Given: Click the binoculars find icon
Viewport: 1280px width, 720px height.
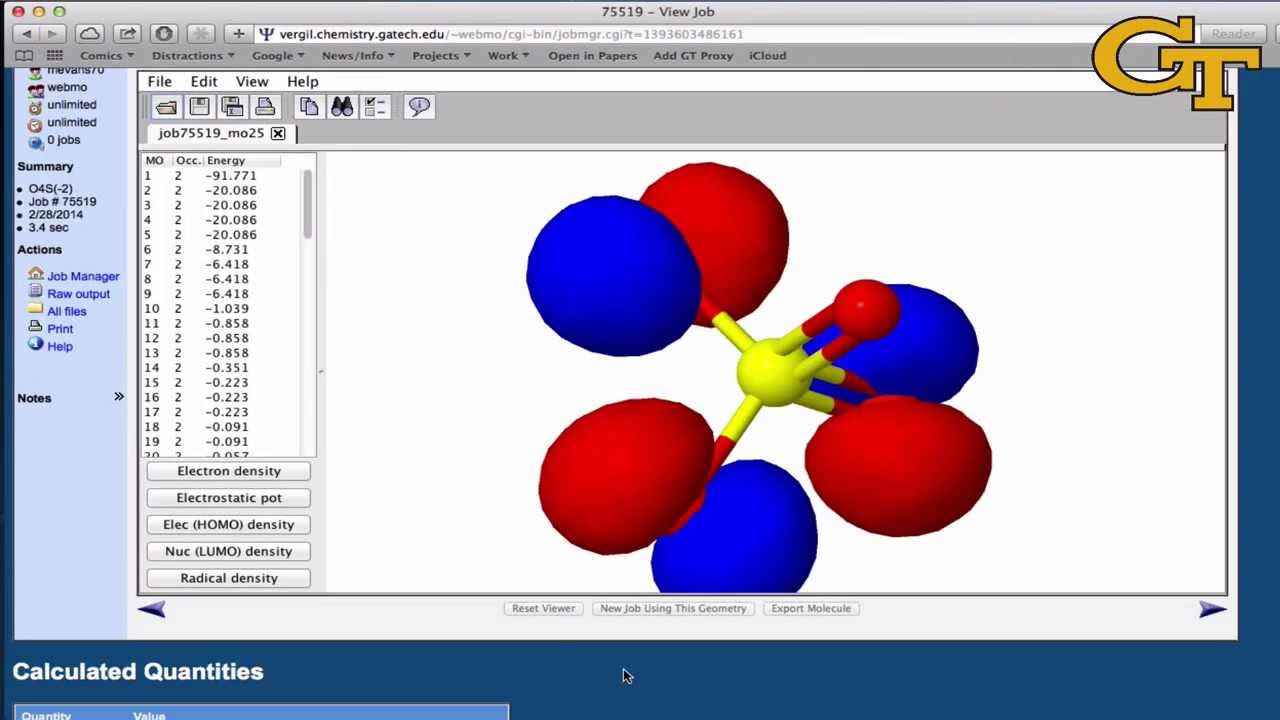Looking at the screenshot, I should [342, 107].
